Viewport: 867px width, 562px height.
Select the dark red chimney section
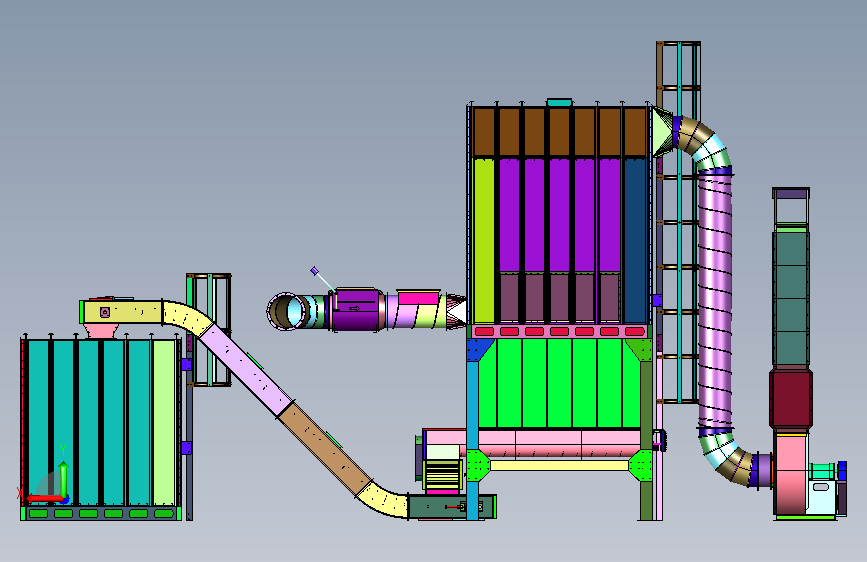tap(791, 398)
